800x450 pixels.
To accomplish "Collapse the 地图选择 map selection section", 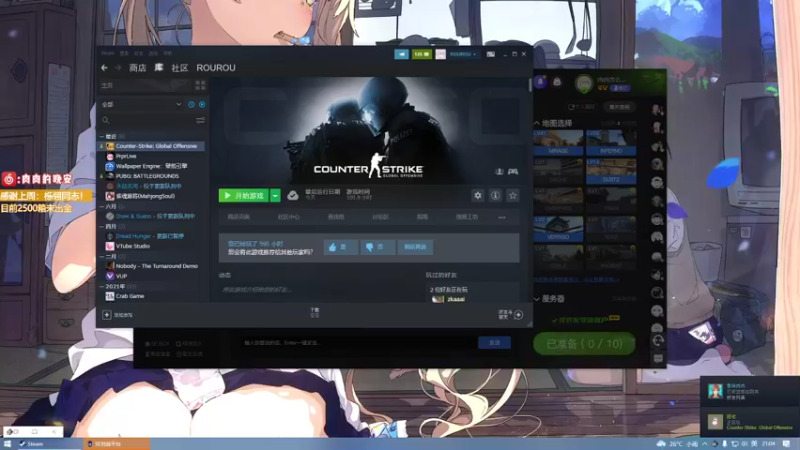I will tap(537, 123).
